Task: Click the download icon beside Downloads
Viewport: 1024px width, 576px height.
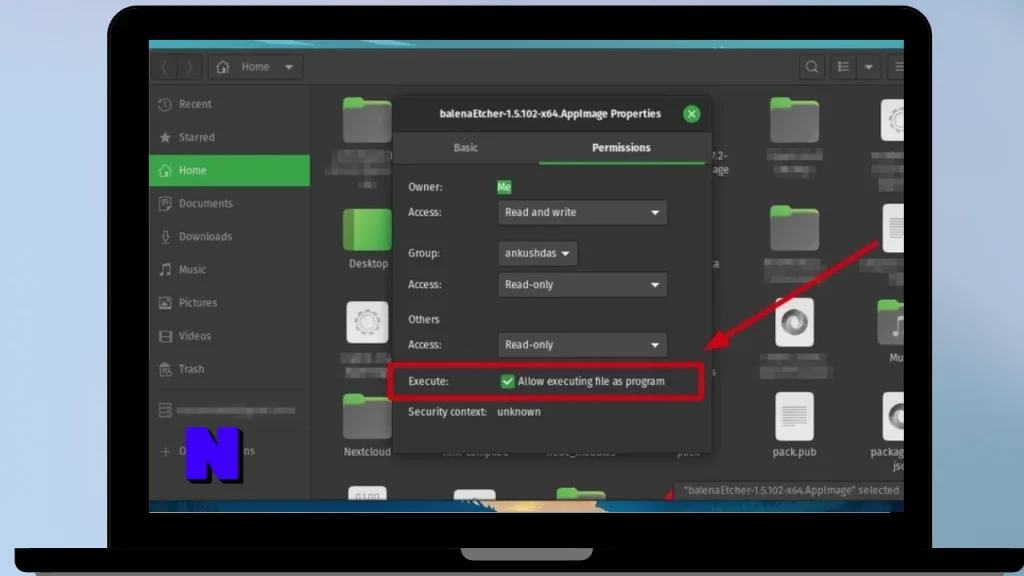Action: (165, 236)
